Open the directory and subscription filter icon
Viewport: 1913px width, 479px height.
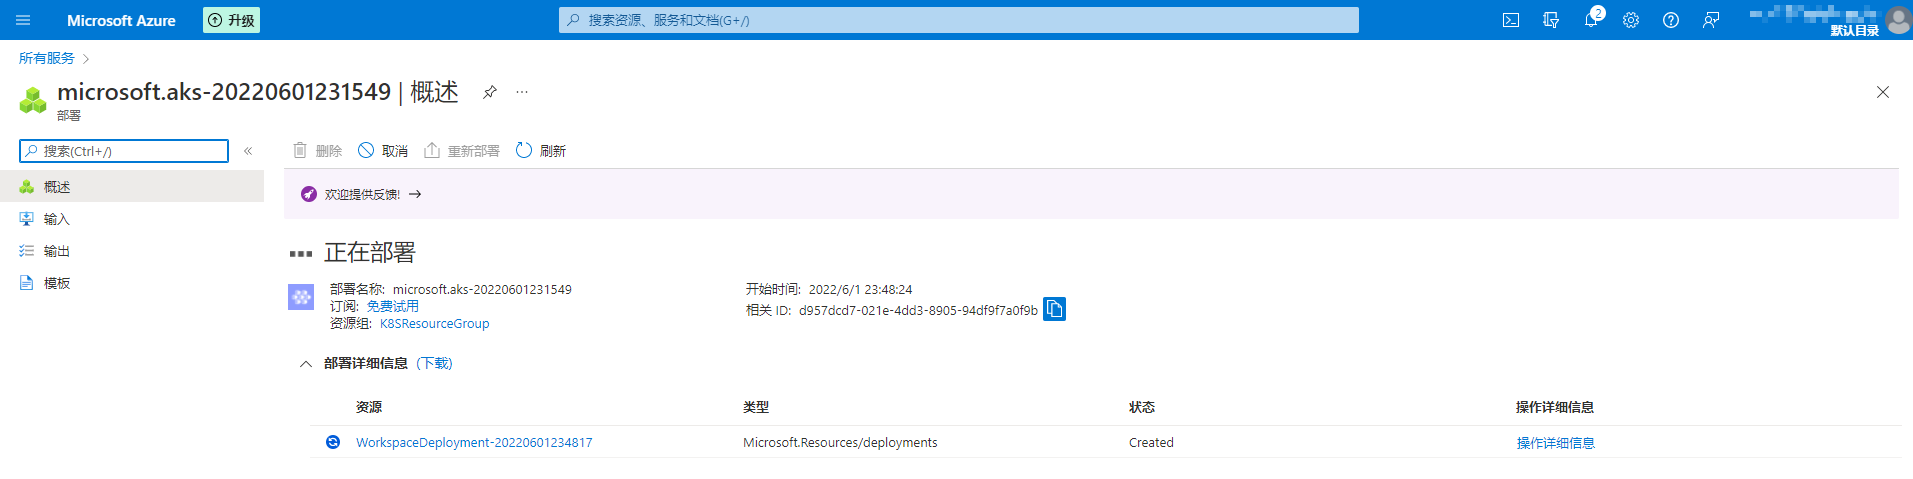pyautogui.click(x=1551, y=20)
